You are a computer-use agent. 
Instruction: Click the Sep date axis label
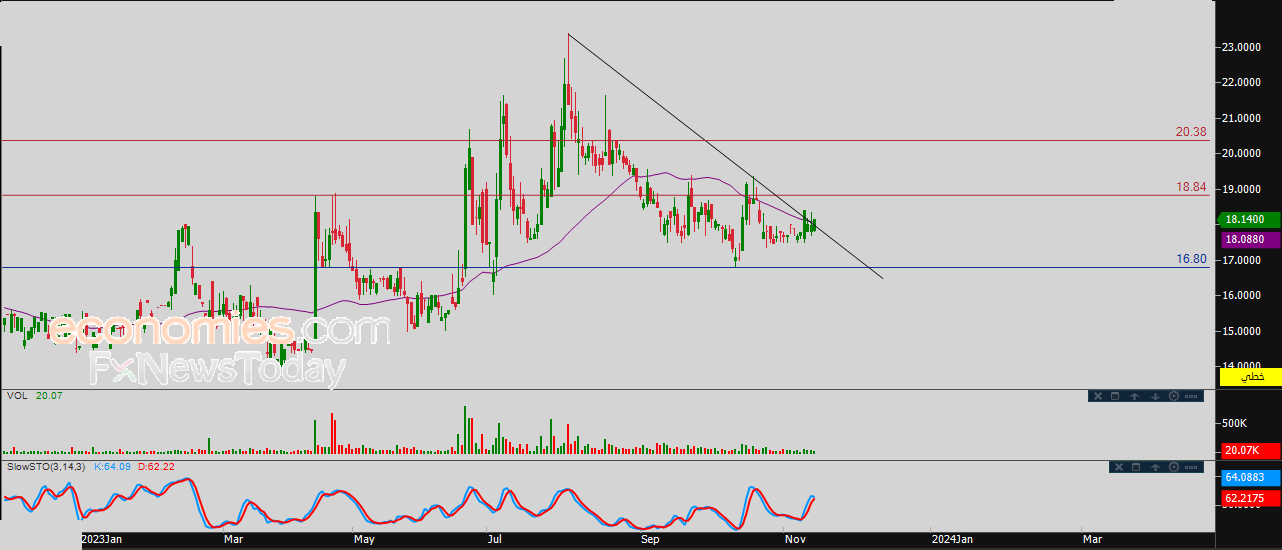click(x=650, y=540)
